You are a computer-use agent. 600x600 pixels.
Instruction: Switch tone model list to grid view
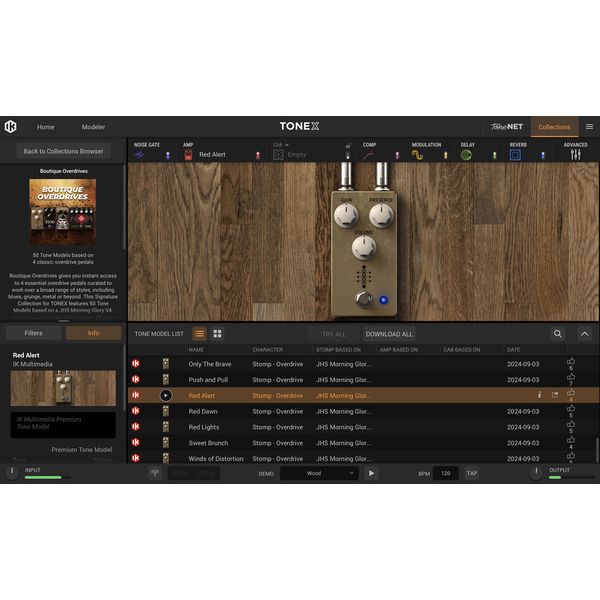217,334
